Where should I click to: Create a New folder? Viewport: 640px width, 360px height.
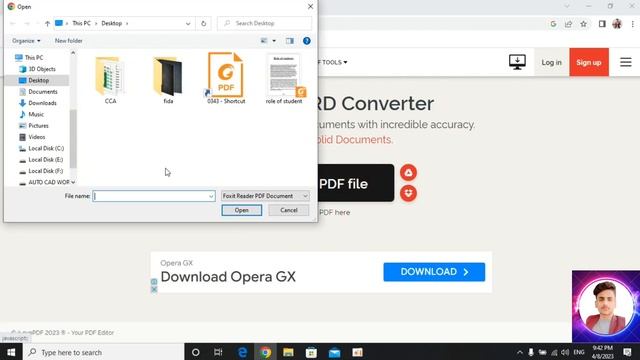(x=69, y=41)
